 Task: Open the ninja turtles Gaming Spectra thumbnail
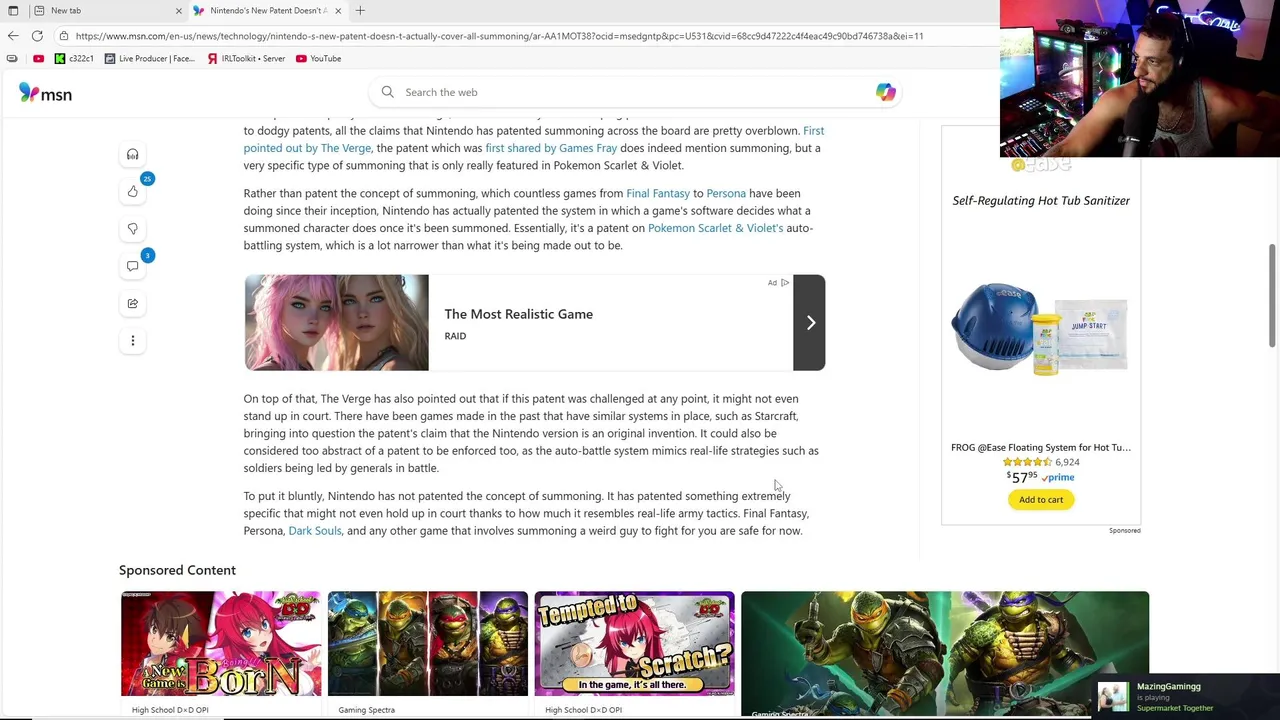[427, 643]
